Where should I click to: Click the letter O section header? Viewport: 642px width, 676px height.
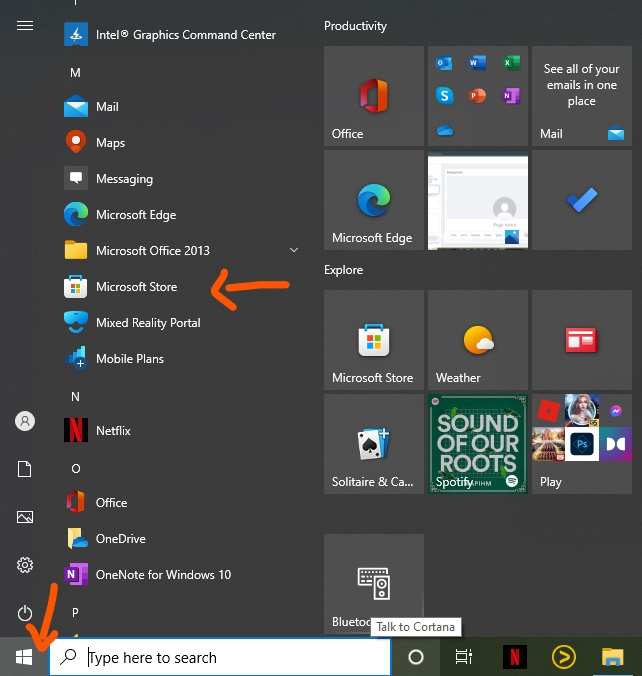75,468
